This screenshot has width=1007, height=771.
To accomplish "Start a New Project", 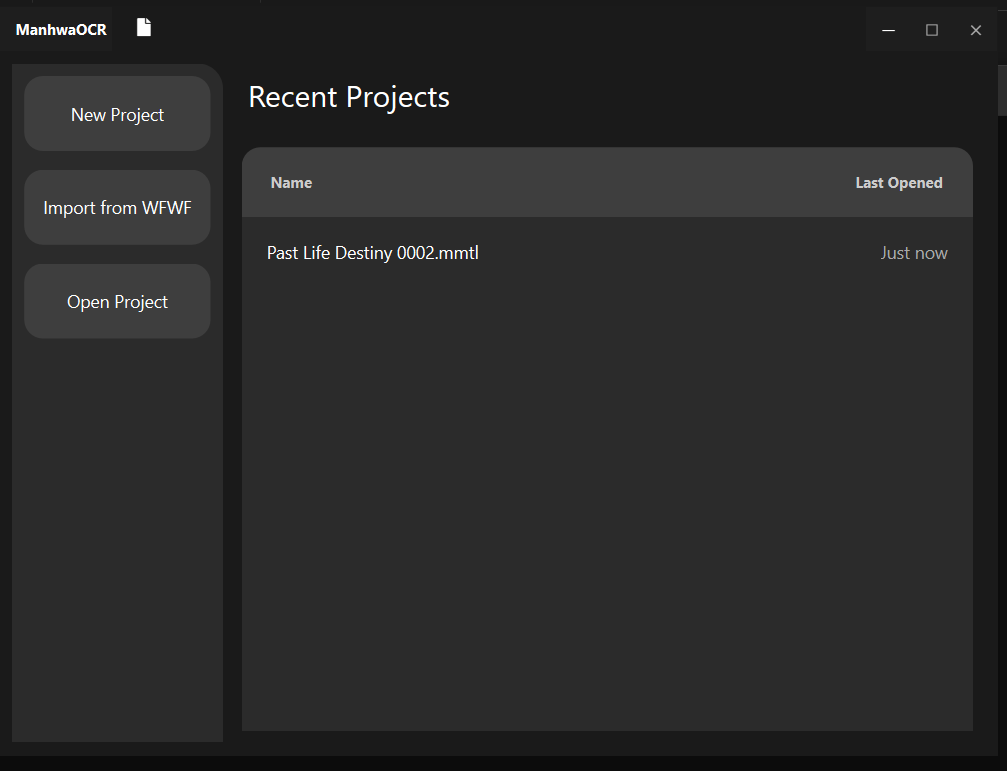I will click(x=117, y=115).
